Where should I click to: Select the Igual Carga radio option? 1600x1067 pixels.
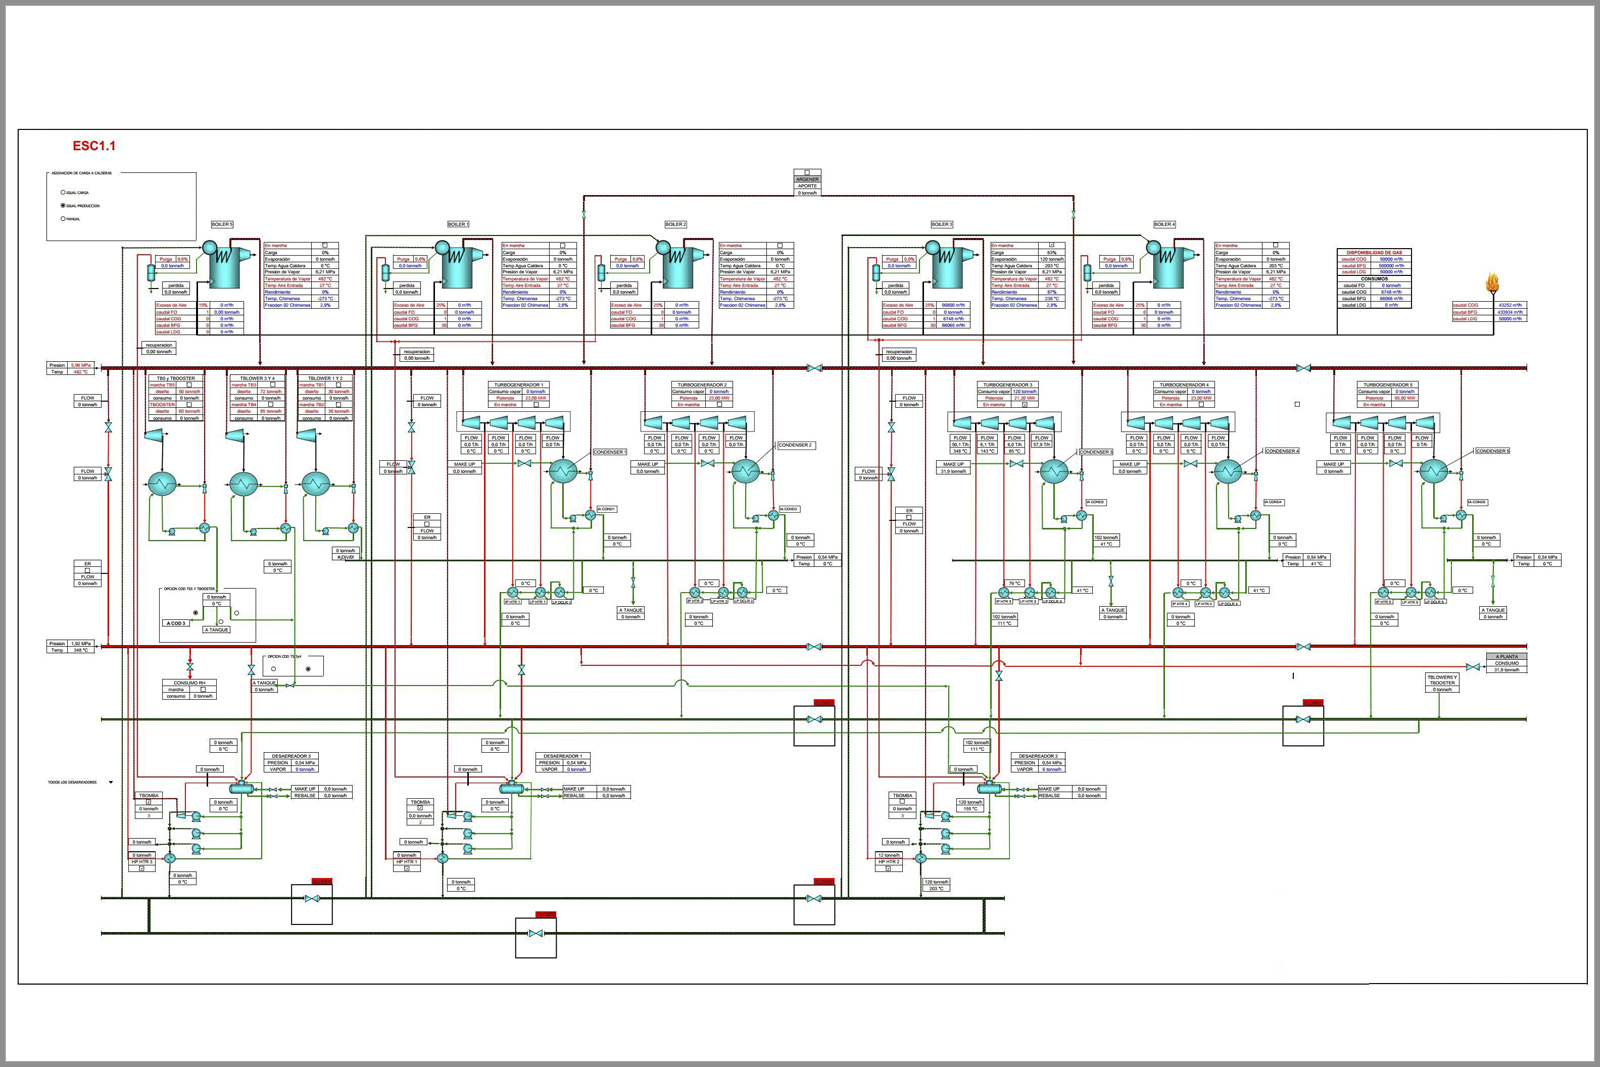click(x=63, y=192)
